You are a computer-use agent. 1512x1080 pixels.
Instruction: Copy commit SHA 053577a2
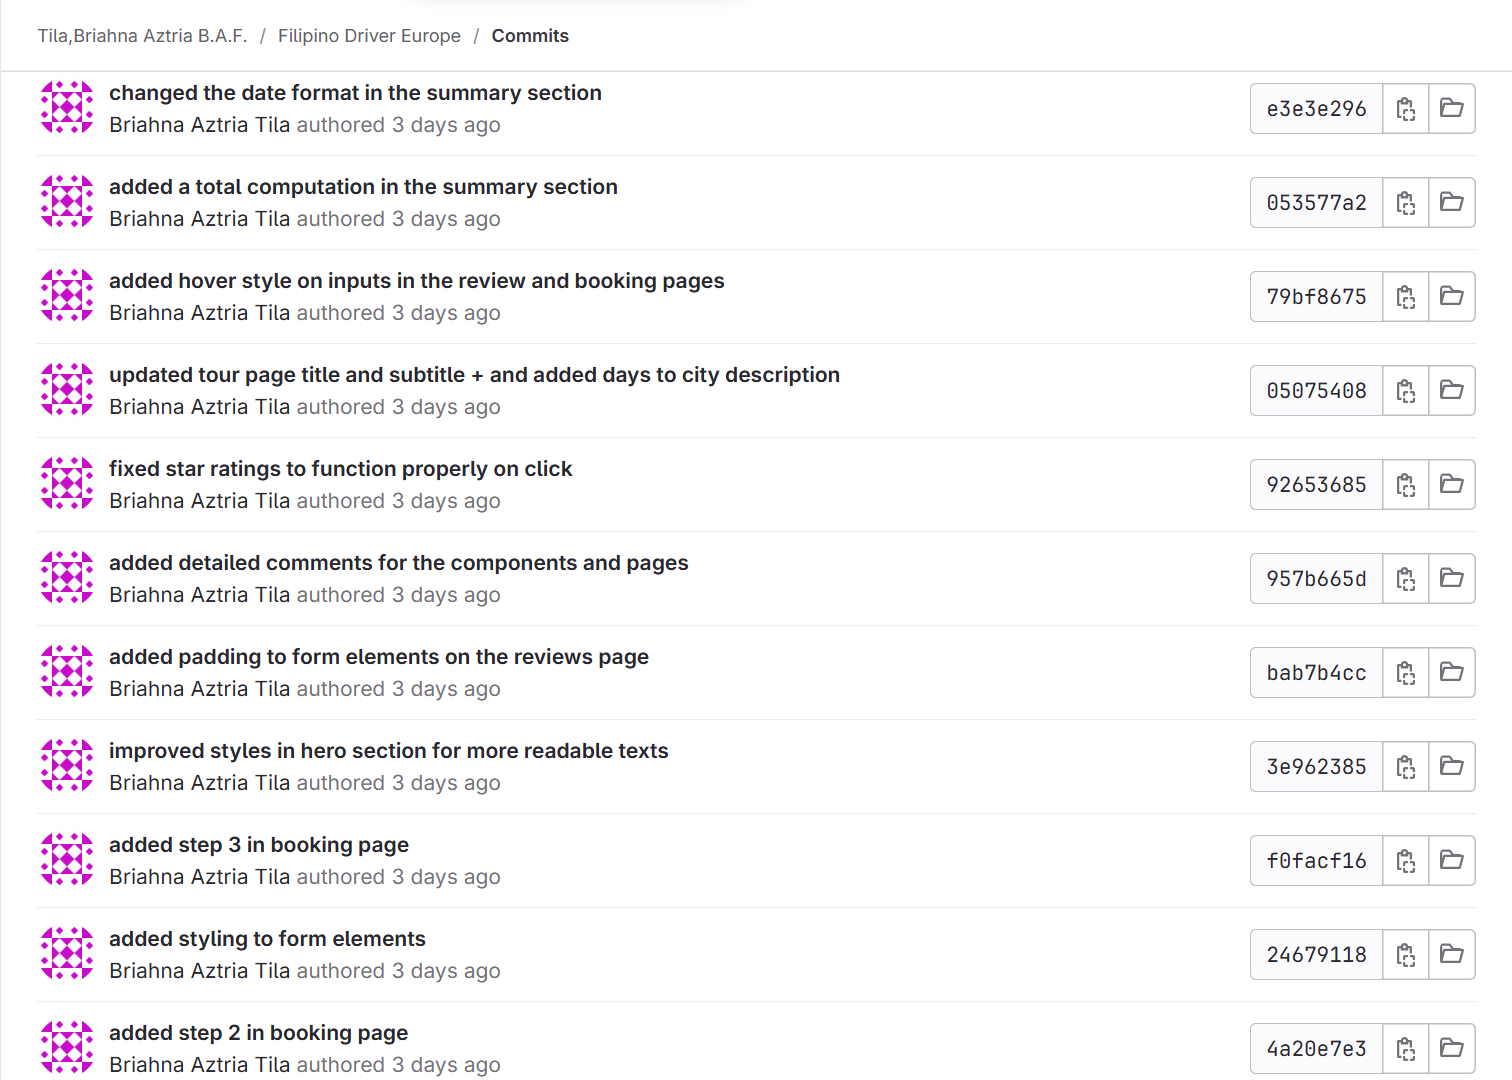[x=1405, y=203]
